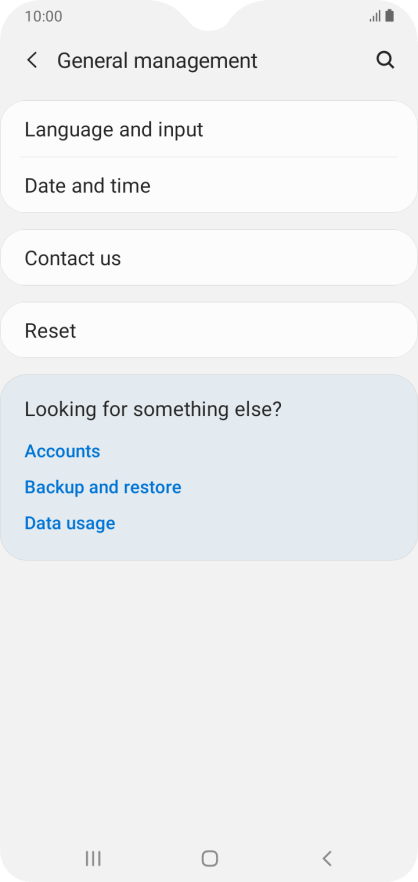
Task: Tap the back arrow beside General management
Action: pos(32,60)
